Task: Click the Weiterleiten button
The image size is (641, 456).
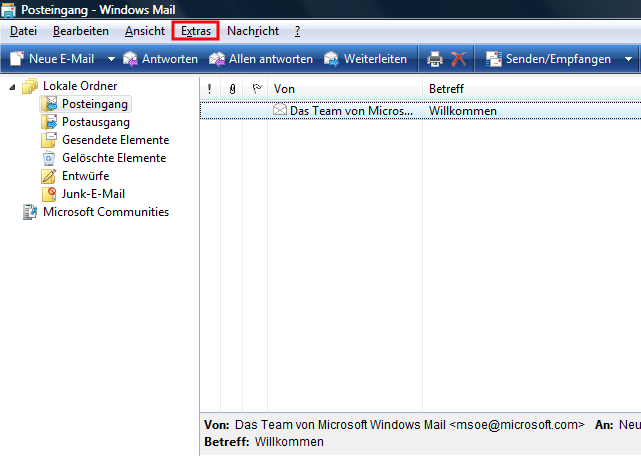Action: [365, 59]
